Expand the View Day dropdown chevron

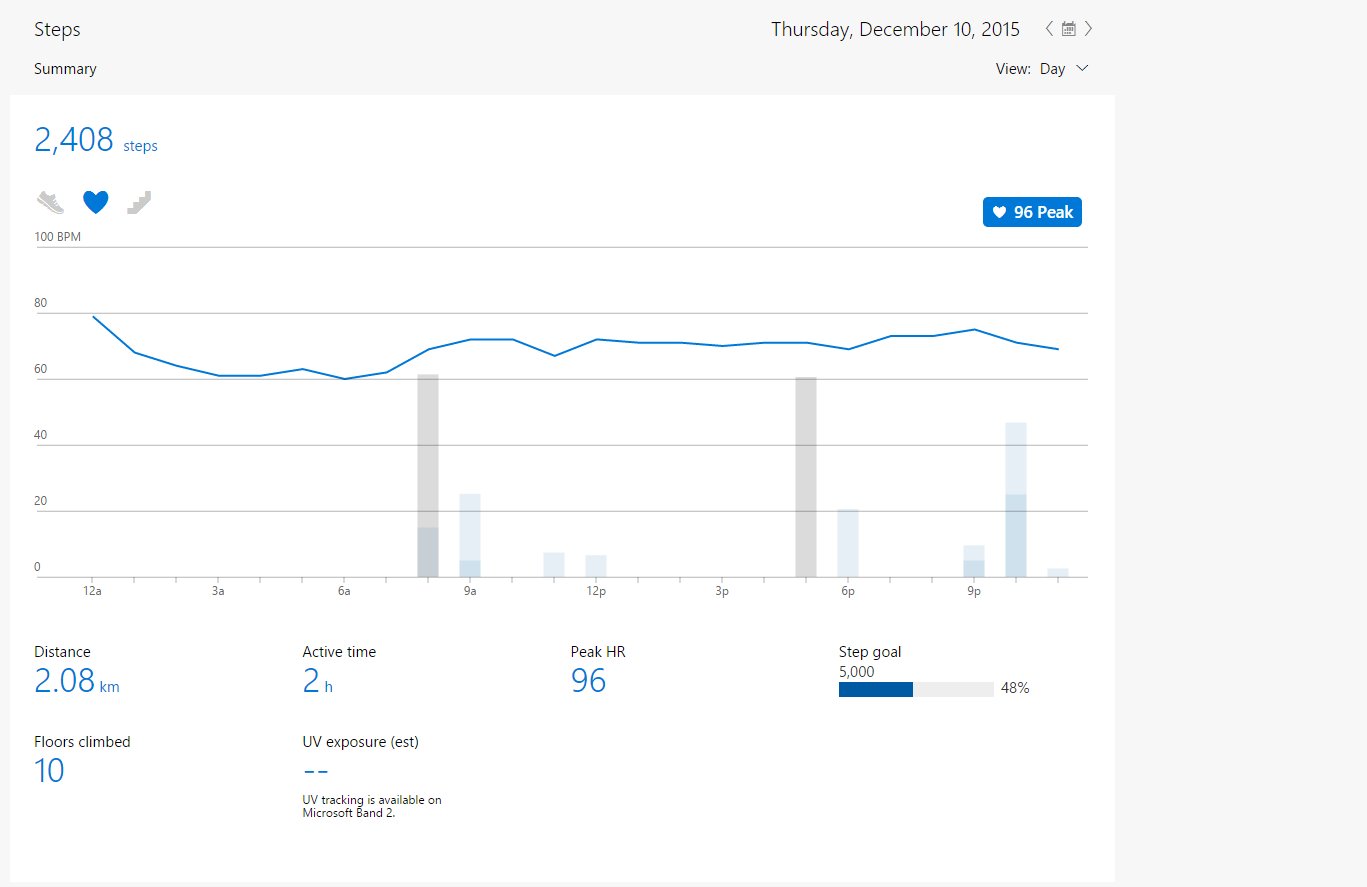[x=1081, y=69]
